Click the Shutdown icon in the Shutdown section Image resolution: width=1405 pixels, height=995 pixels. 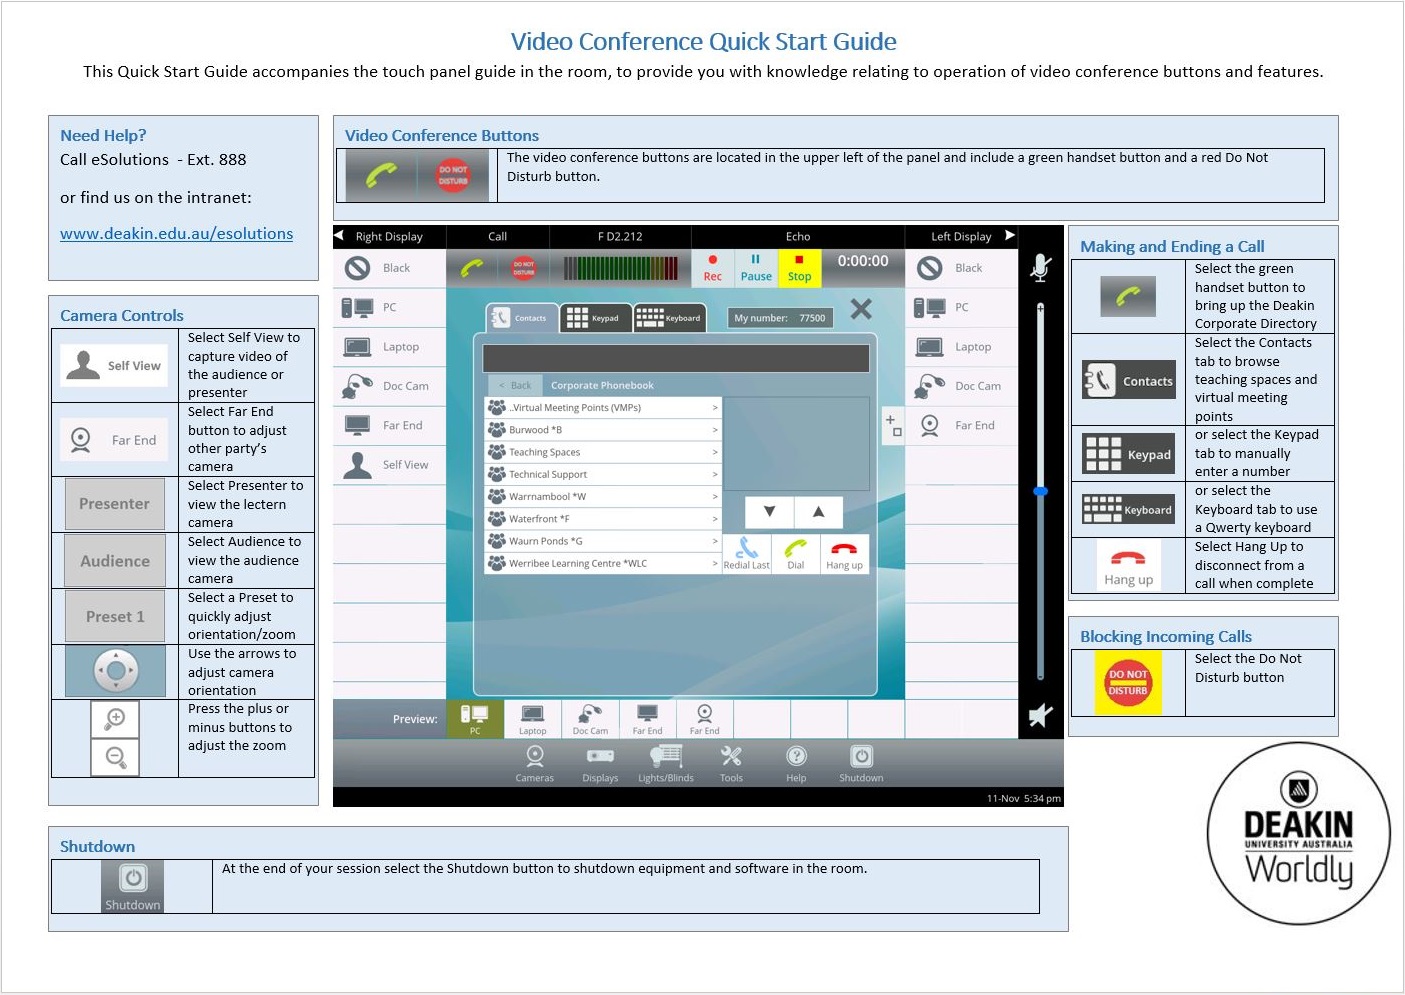pos(133,886)
